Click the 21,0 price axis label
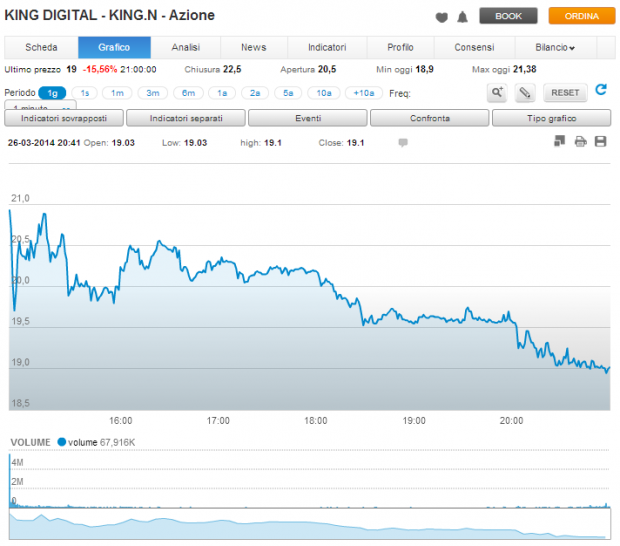The height and width of the screenshot is (546, 620). click(20, 198)
